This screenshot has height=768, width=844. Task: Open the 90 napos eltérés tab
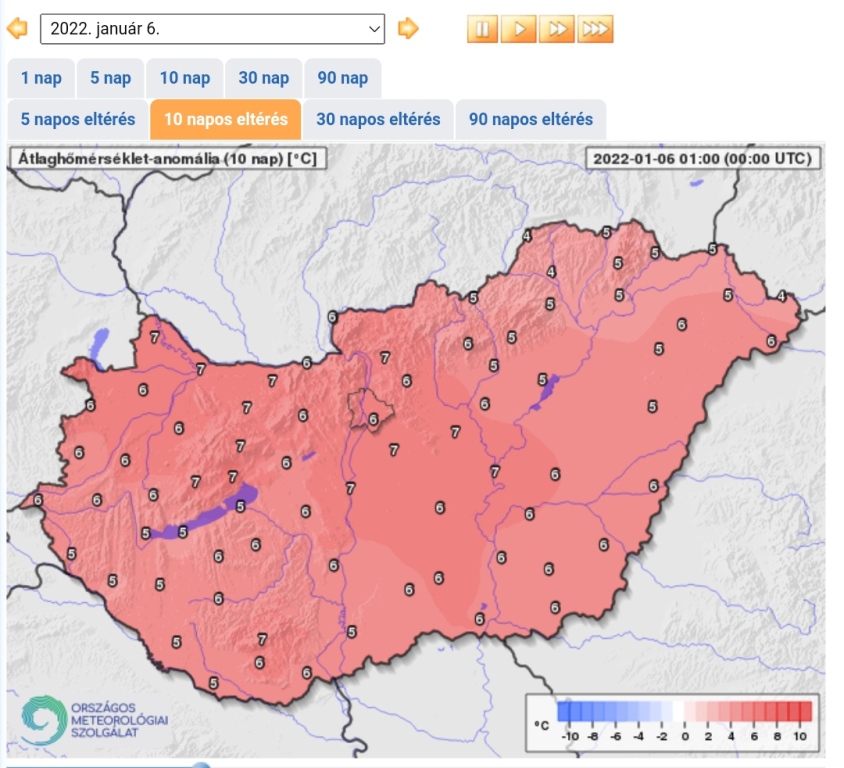click(x=530, y=119)
